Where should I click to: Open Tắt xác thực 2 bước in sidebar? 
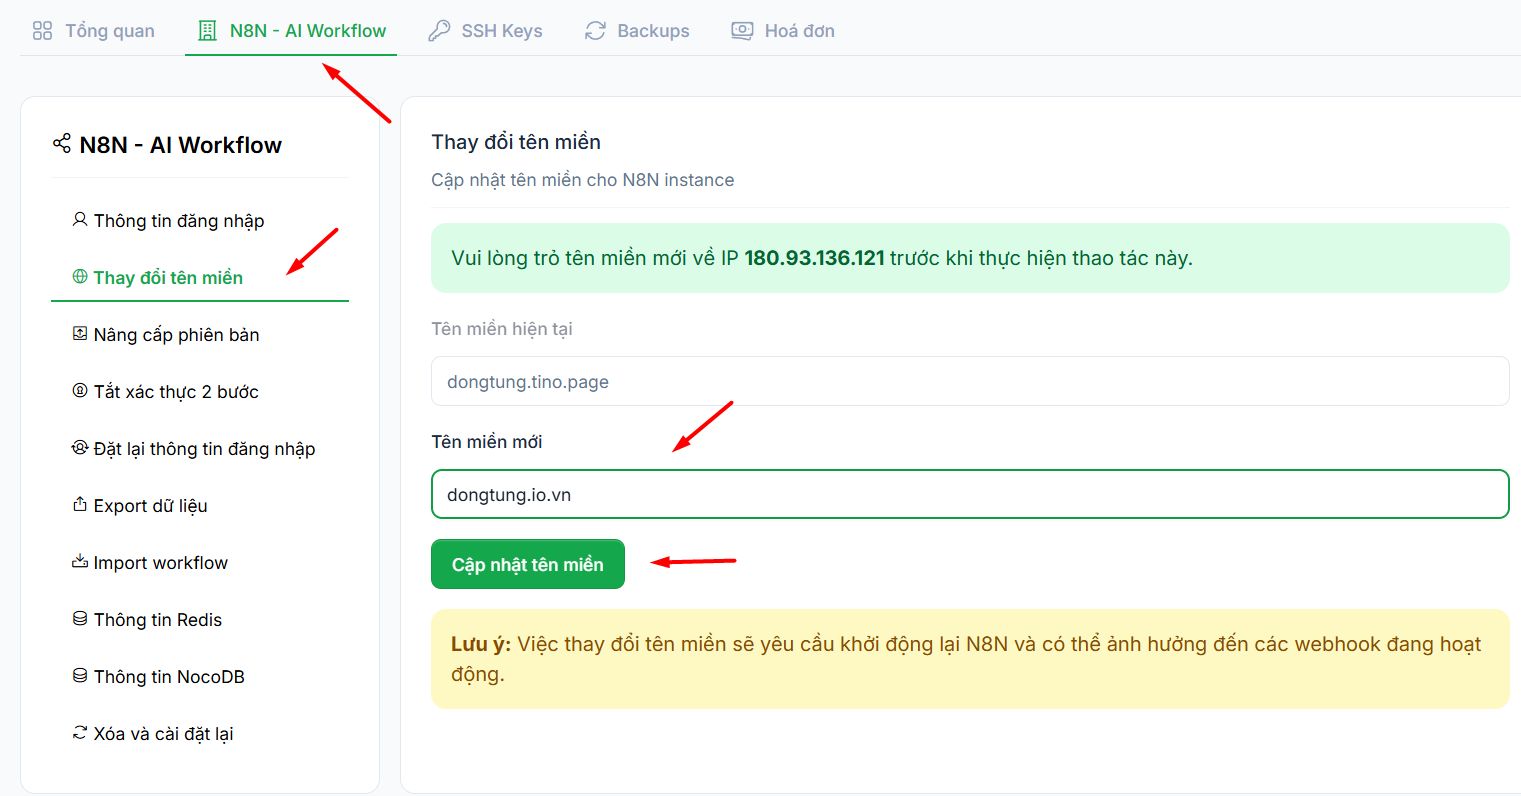[176, 392]
